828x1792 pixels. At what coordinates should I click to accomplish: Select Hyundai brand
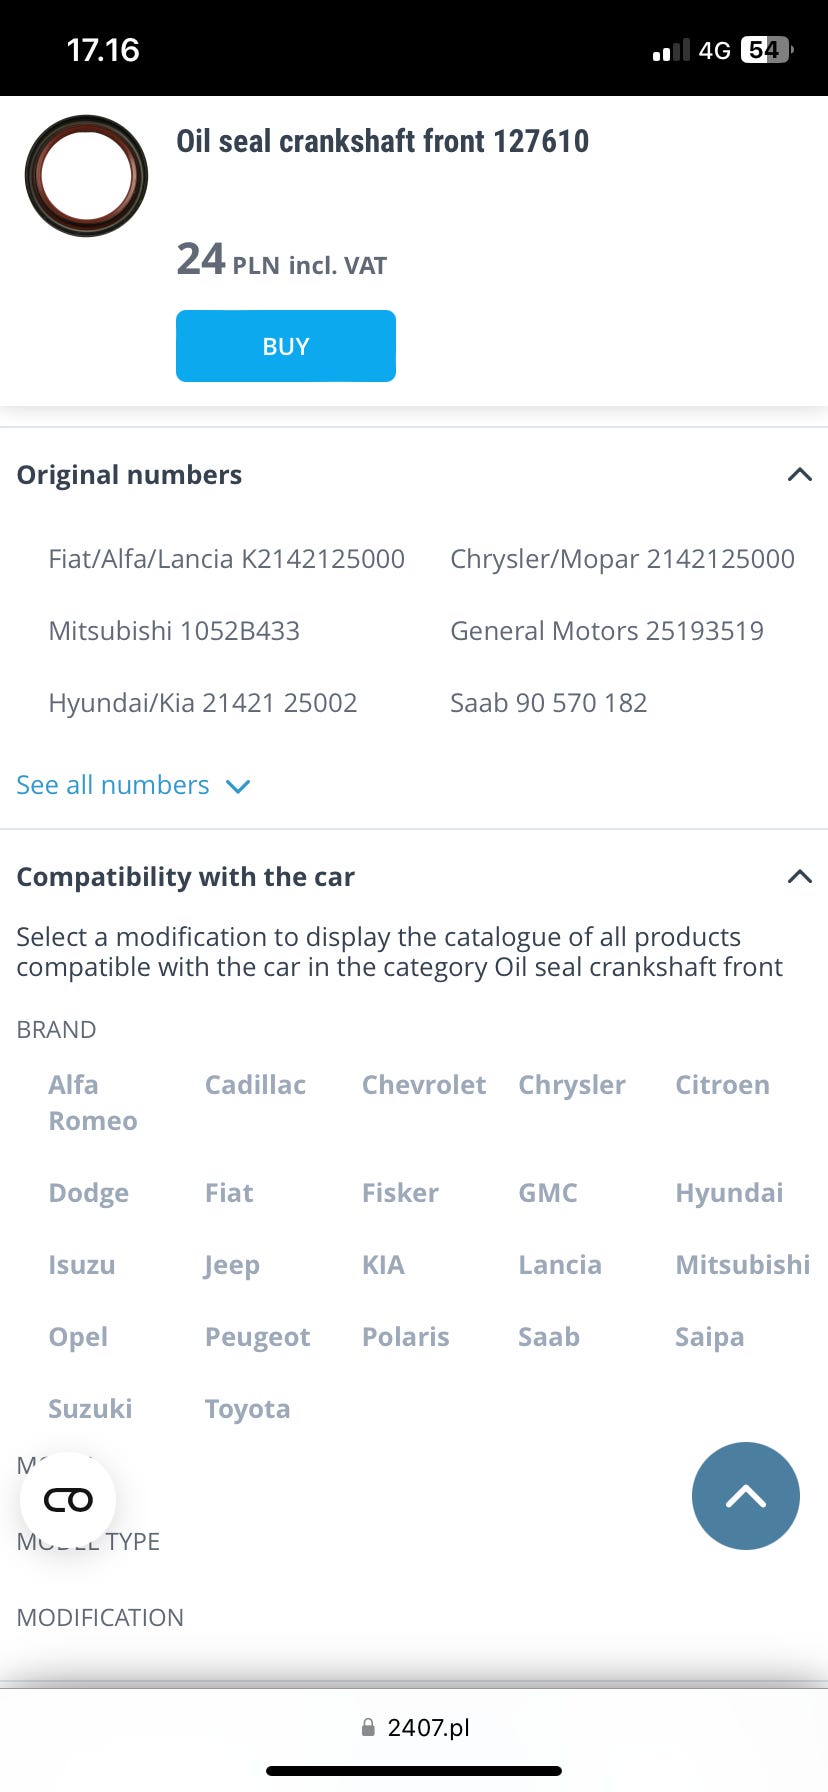pyautogui.click(x=729, y=1193)
